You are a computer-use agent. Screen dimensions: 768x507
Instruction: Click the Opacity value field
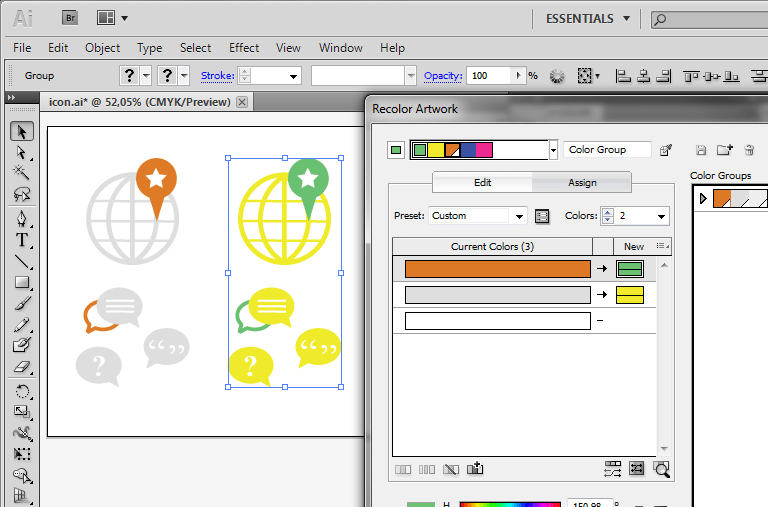(x=489, y=76)
